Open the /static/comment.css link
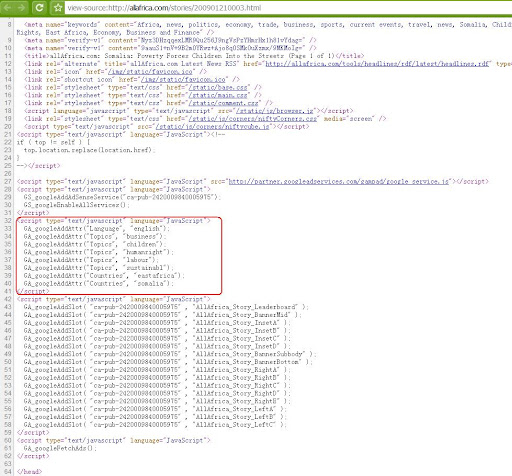The height and width of the screenshot is (476, 512). [223, 103]
